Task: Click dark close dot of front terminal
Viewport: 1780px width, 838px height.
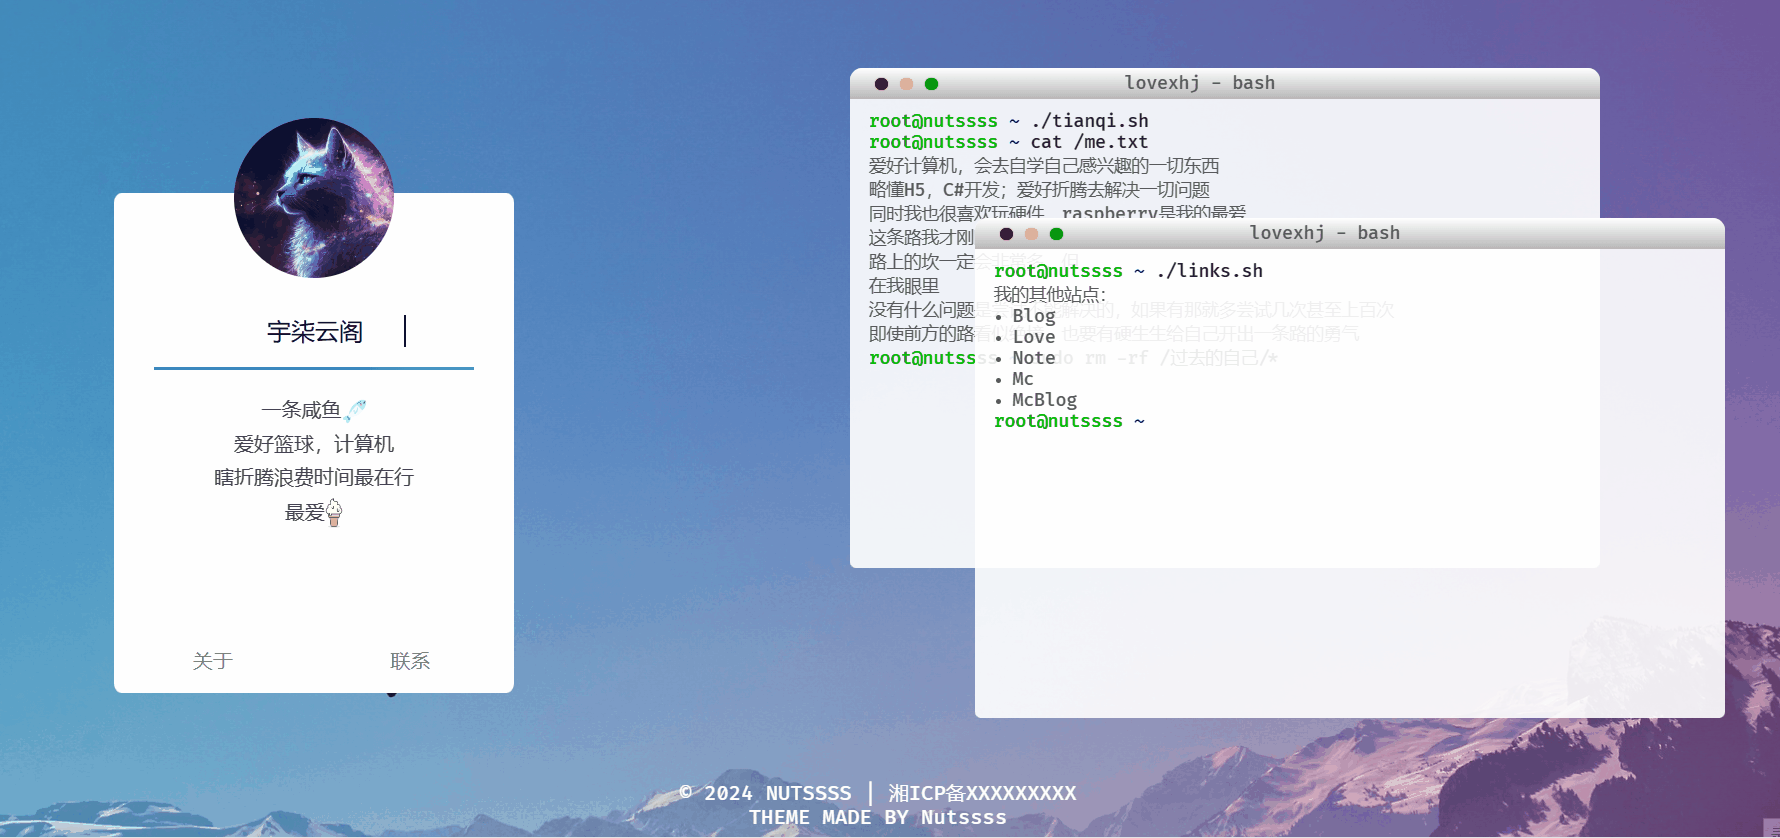Action: coord(1007,234)
